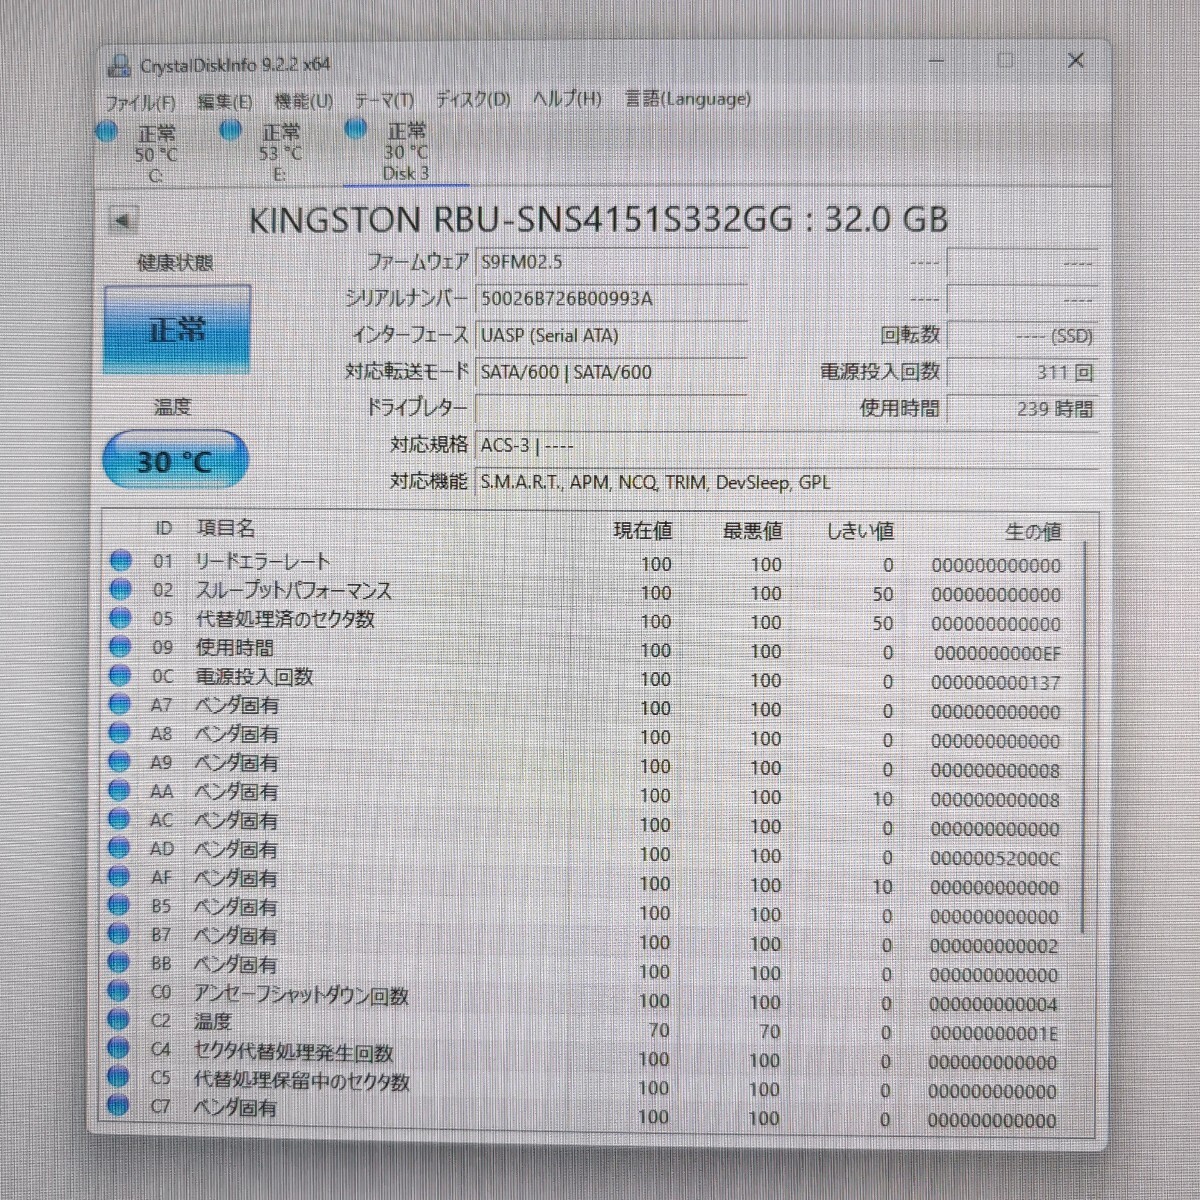Viewport: 1200px width, 1200px height.
Task: Open the 機能(U) menu
Action: click(303, 101)
